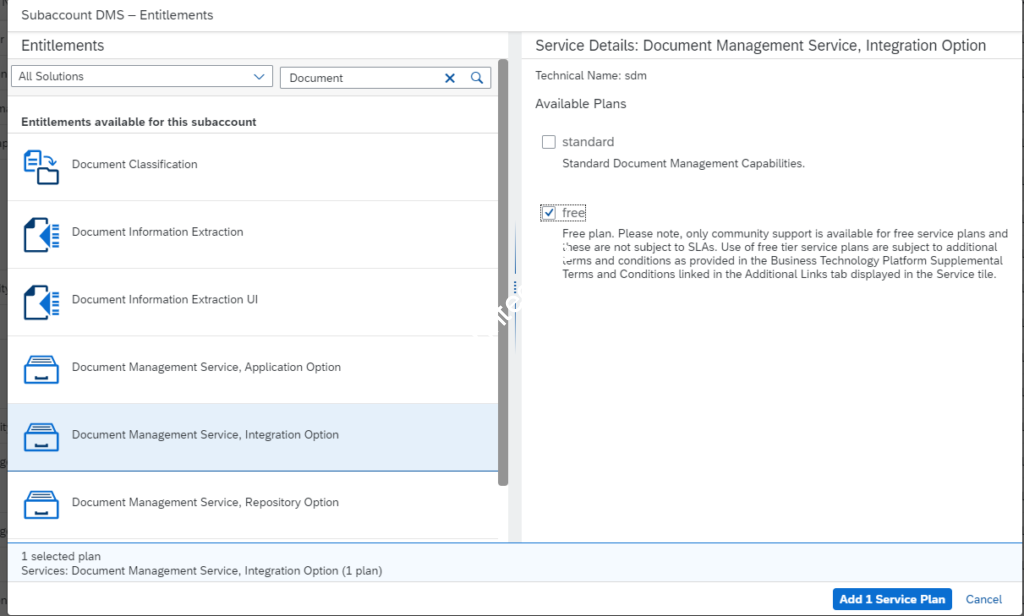Click Add 1 Service Plan button
The width and height of the screenshot is (1024, 616).
pos(892,599)
